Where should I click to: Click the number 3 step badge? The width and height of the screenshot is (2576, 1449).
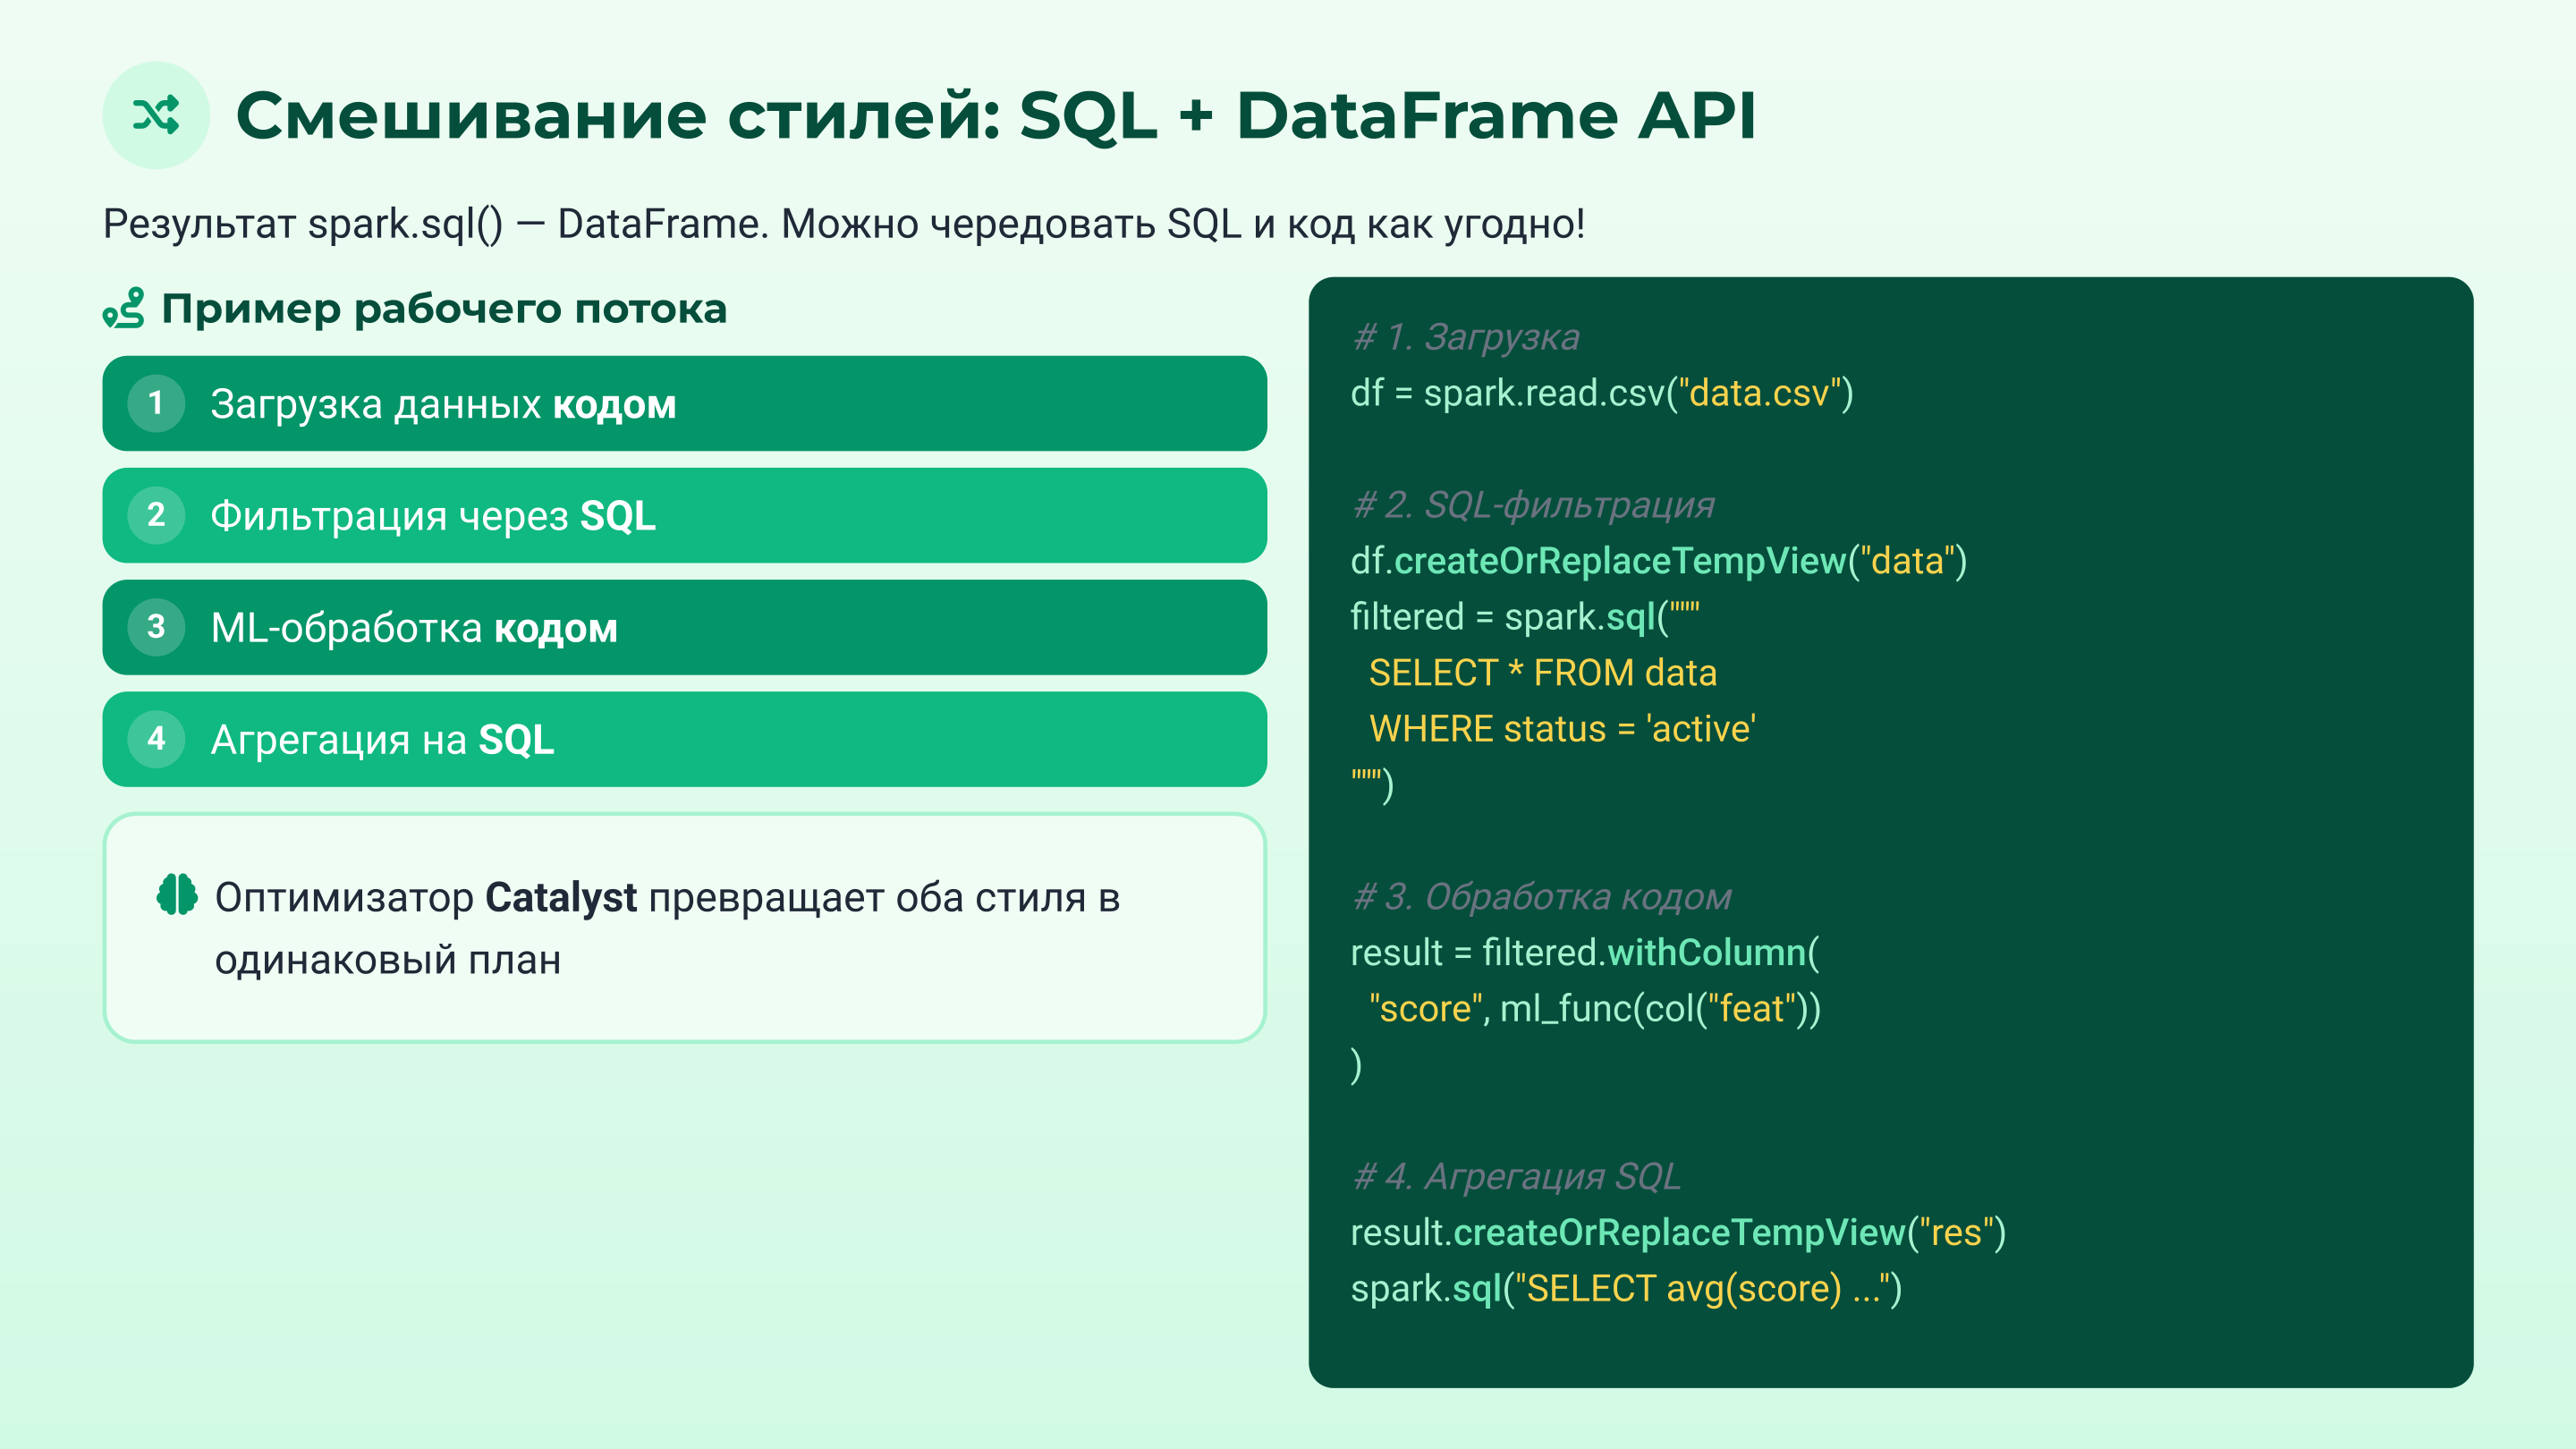click(156, 627)
